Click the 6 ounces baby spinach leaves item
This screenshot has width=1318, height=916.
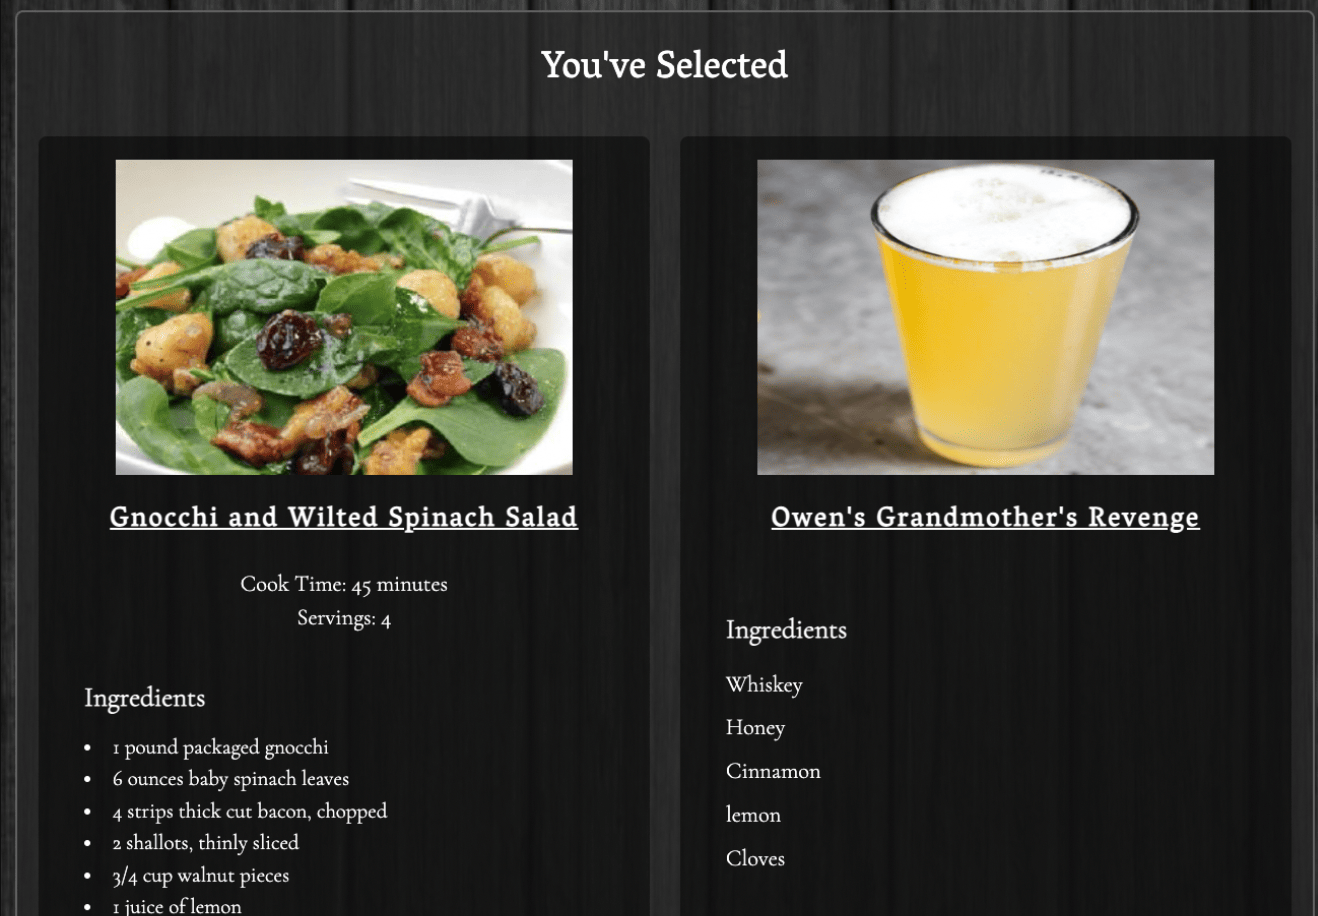pyautogui.click(x=231, y=779)
